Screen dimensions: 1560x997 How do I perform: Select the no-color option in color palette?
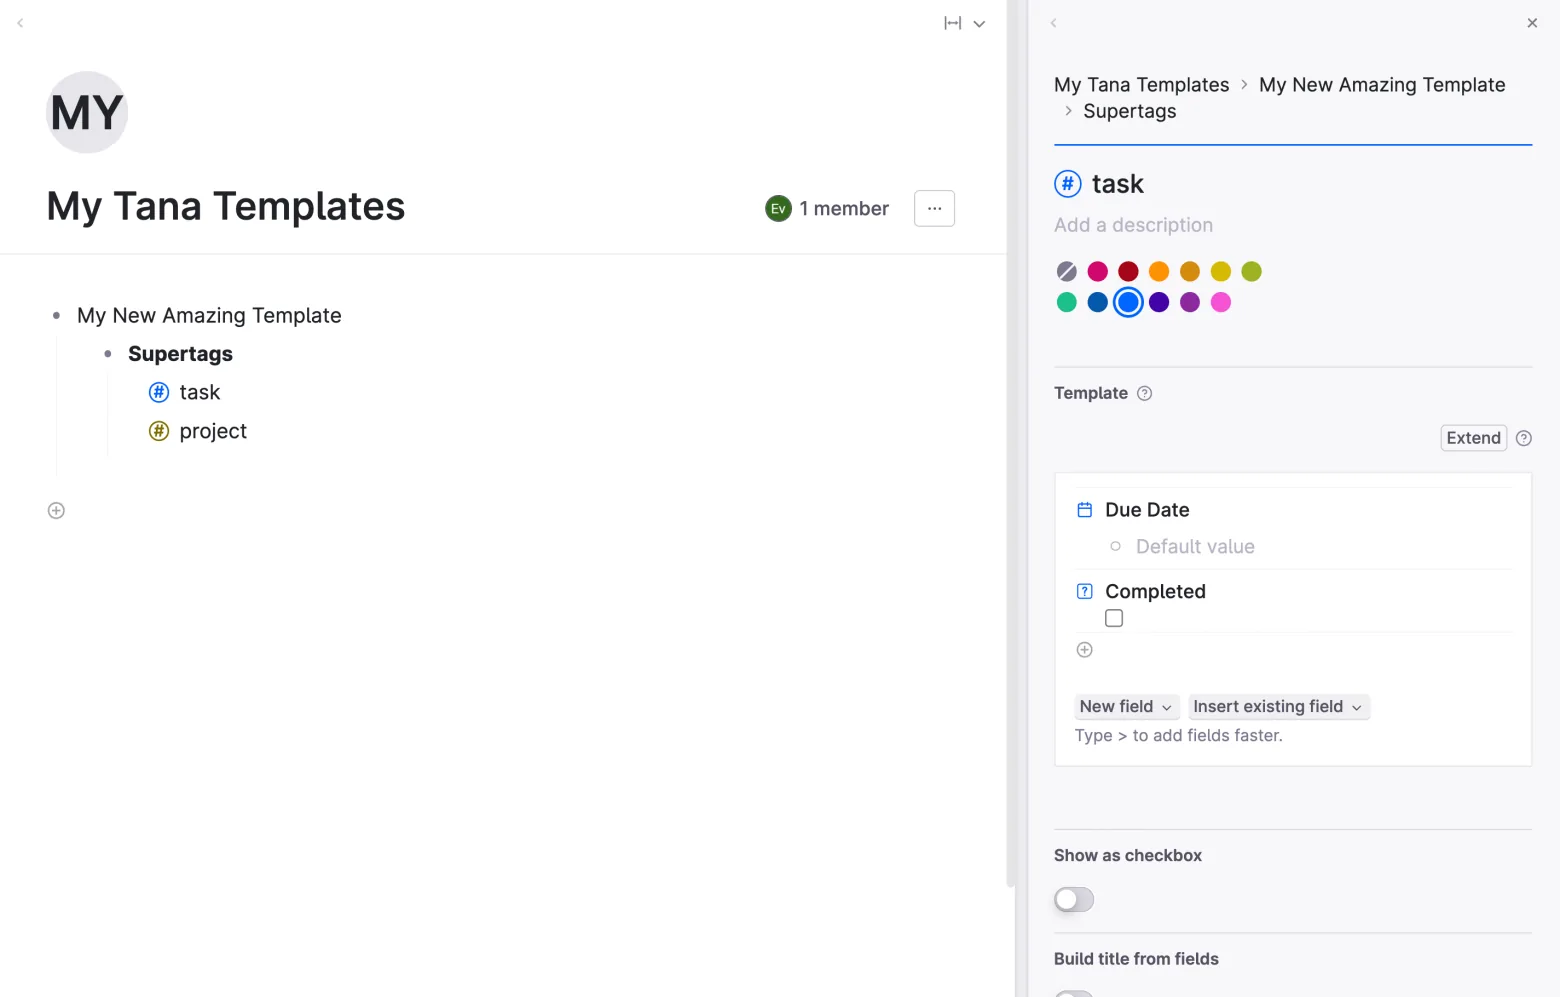[x=1067, y=271]
